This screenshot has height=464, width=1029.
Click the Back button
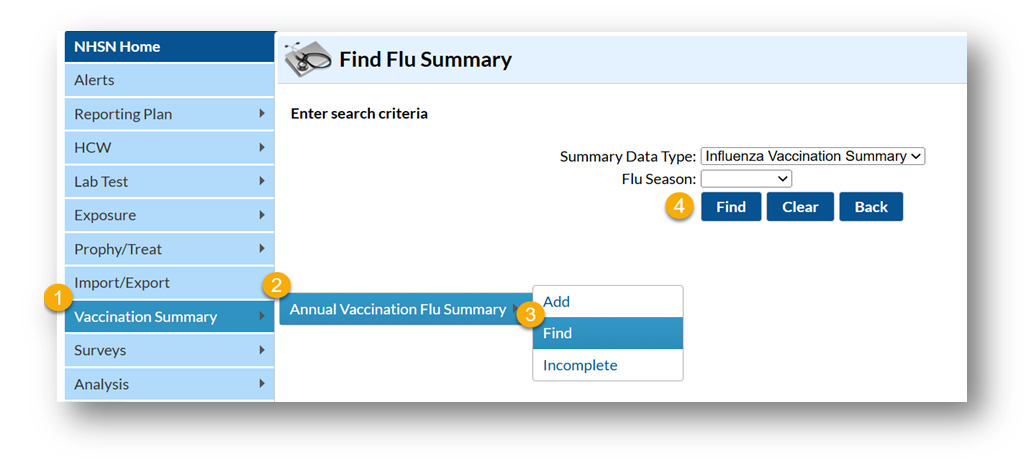coord(871,207)
